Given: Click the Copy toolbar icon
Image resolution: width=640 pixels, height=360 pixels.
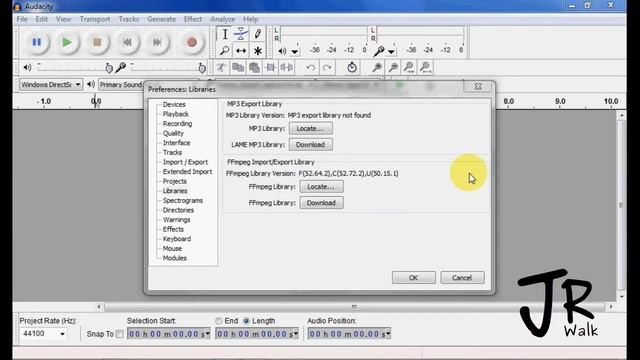Looking at the screenshot, I should (x=238, y=67).
